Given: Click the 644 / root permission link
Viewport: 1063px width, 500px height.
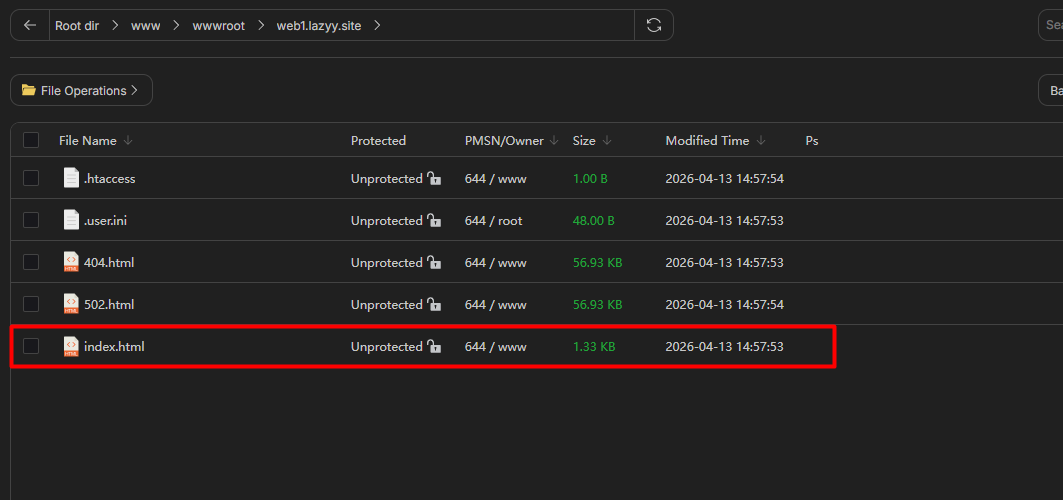Looking at the screenshot, I should pos(494,220).
